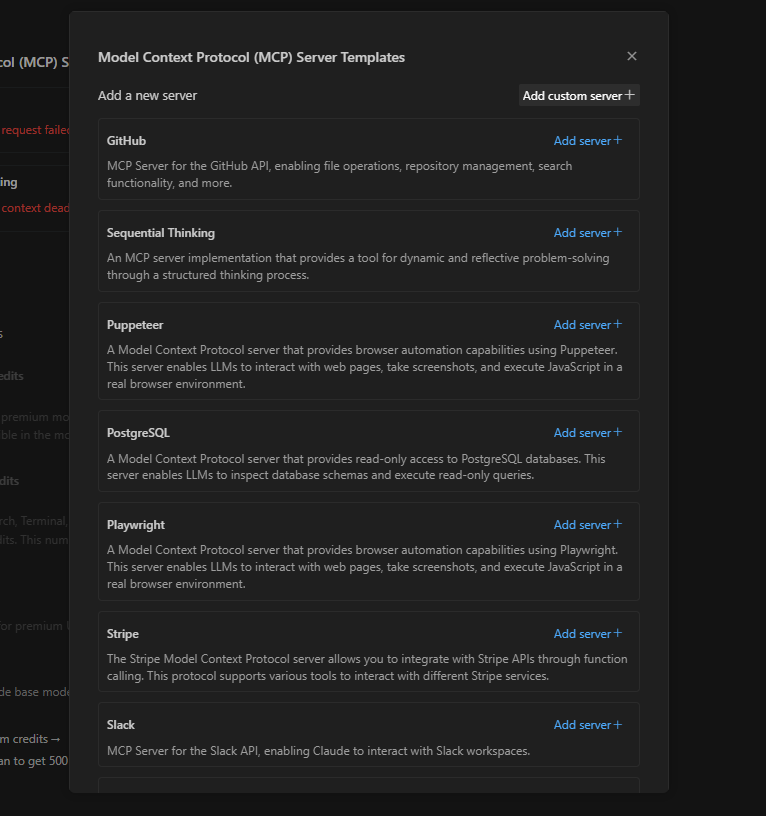This screenshot has height=816, width=766.
Task: Add the Stripe server
Action: pyautogui.click(x=588, y=633)
